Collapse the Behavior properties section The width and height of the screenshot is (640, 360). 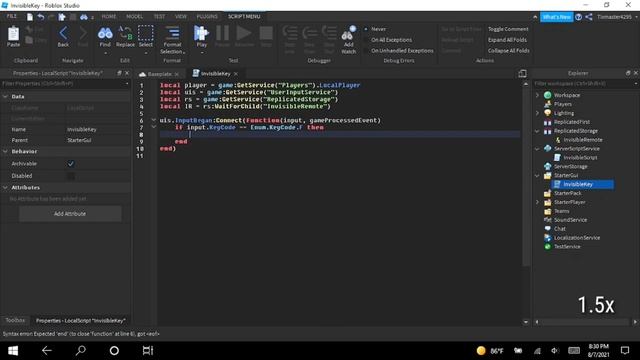pyautogui.click(x=5, y=151)
